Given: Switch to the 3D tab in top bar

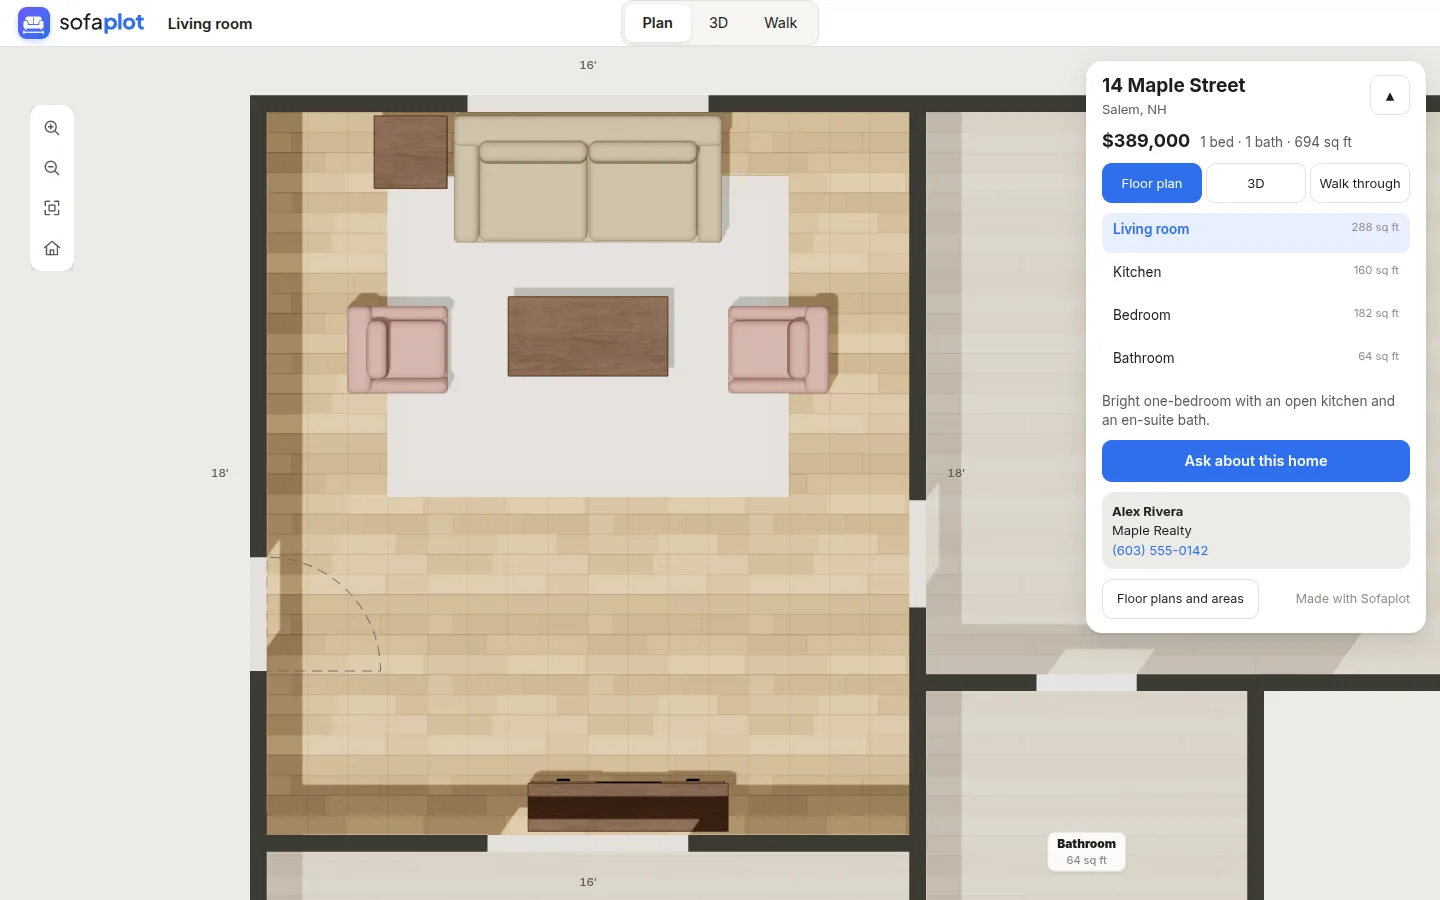Looking at the screenshot, I should pyautogui.click(x=718, y=23).
